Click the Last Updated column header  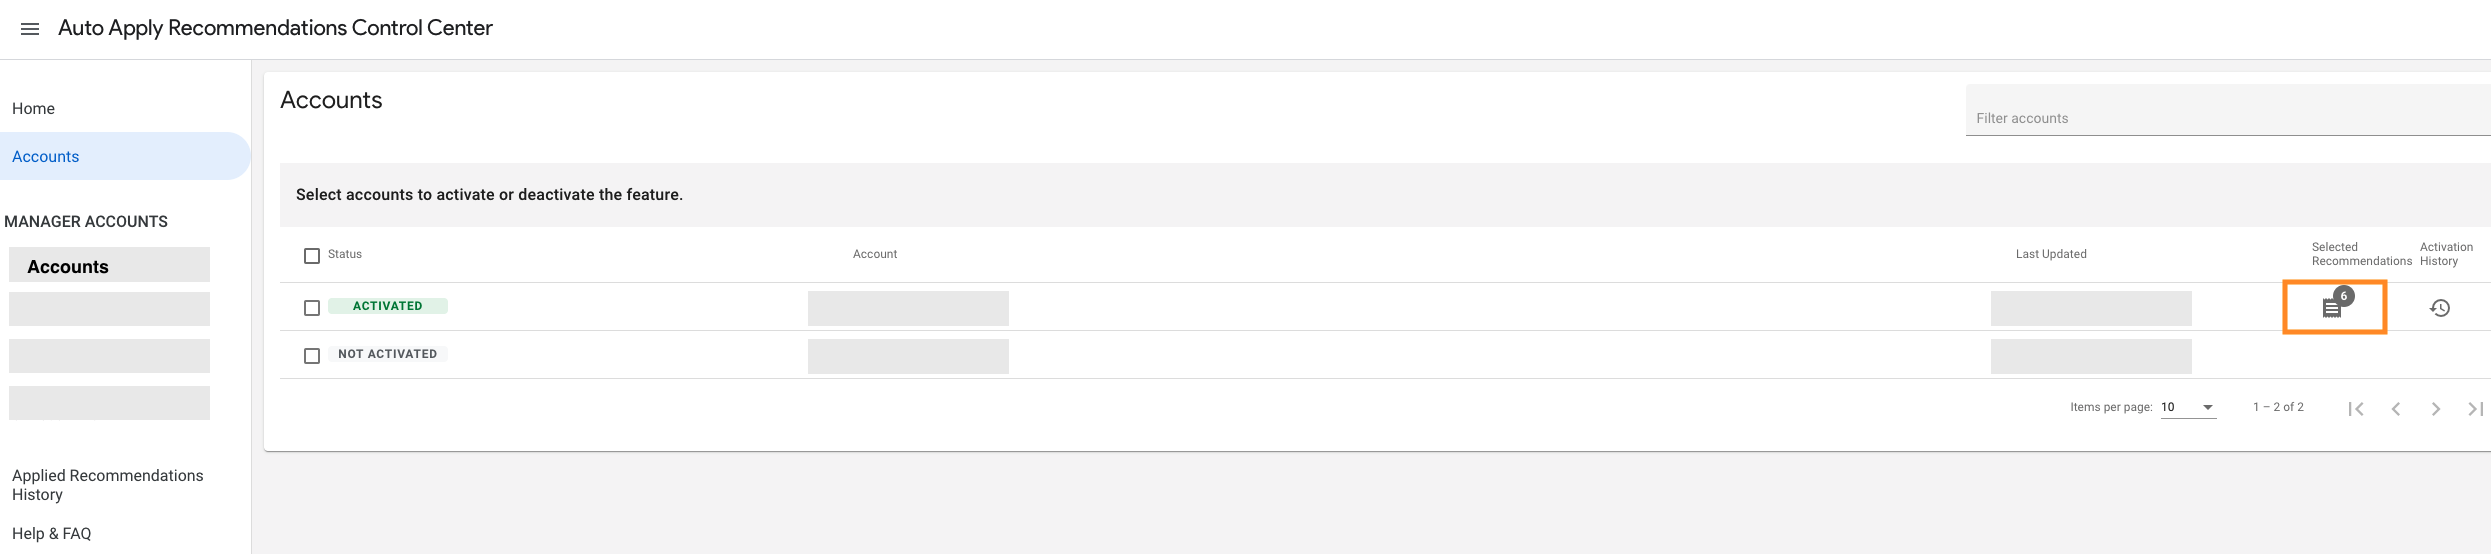tap(2051, 254)
